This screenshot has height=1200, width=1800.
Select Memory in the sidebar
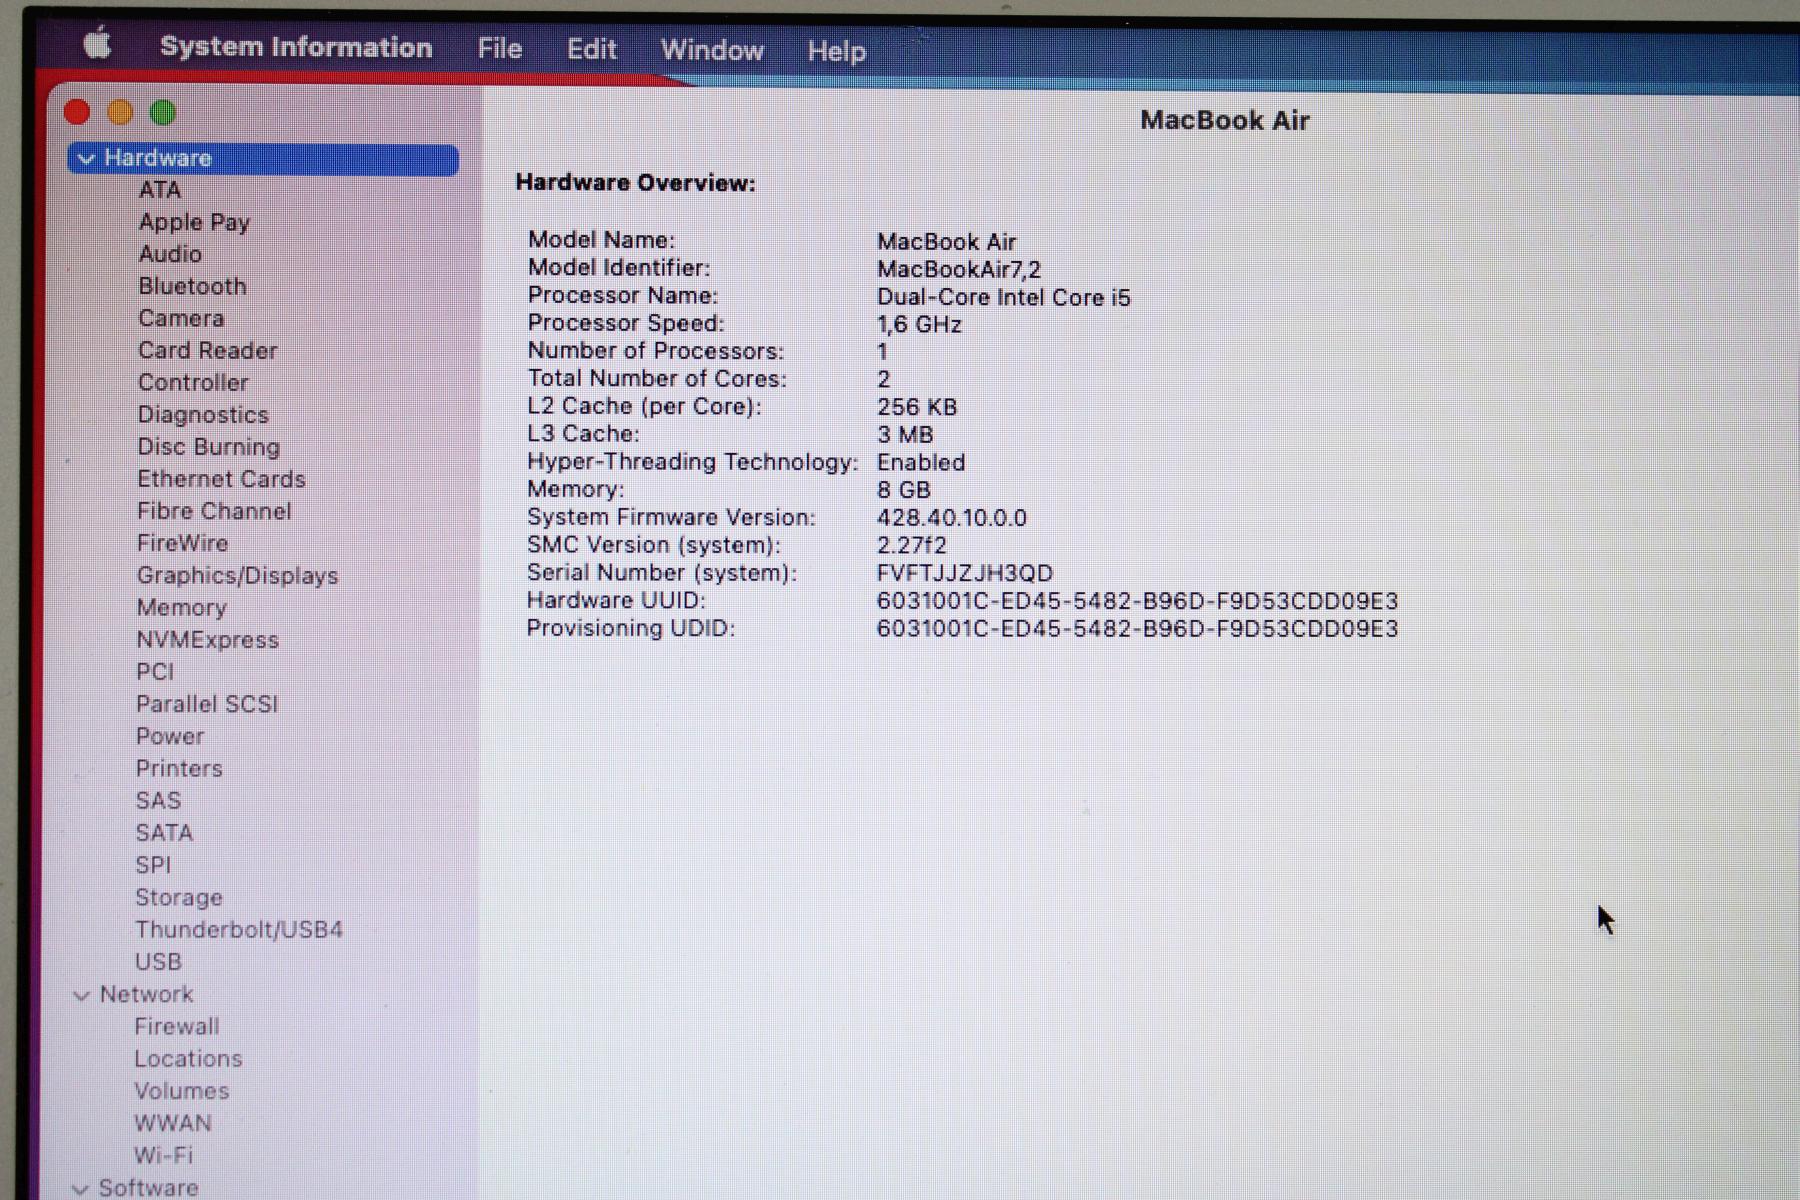[x=181, y=608]
